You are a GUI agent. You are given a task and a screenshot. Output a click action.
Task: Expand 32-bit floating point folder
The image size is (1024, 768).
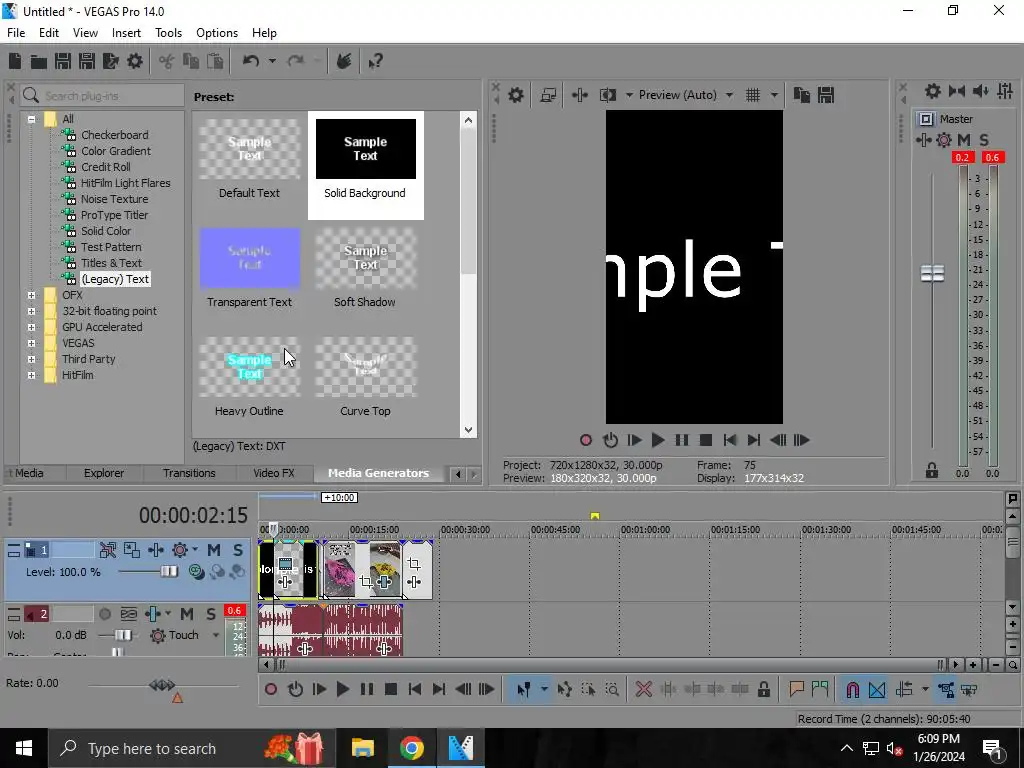[31, 312]
